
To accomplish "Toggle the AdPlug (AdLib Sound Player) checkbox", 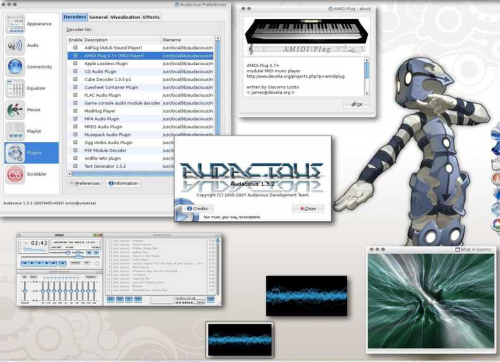I will click(x=75, y=48).
